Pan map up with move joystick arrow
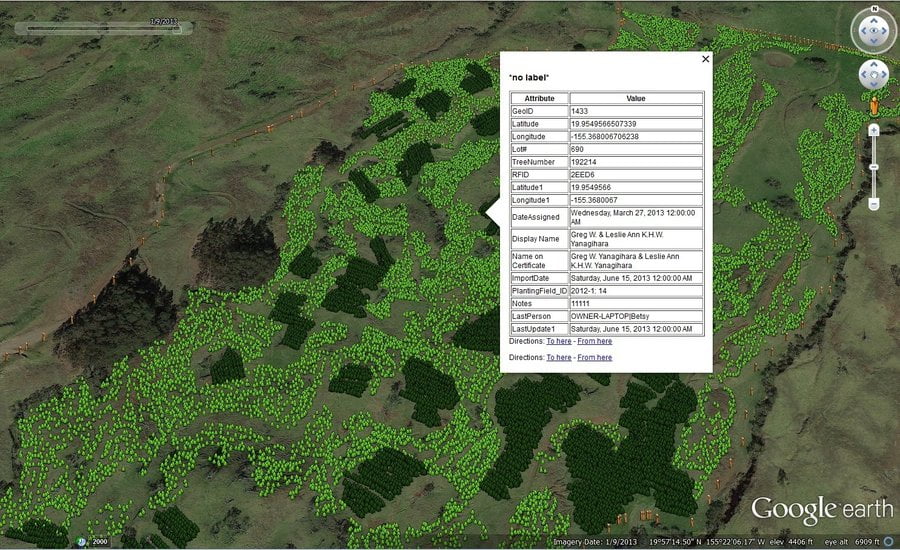The image size is (900, 550). tap(874, 65)
